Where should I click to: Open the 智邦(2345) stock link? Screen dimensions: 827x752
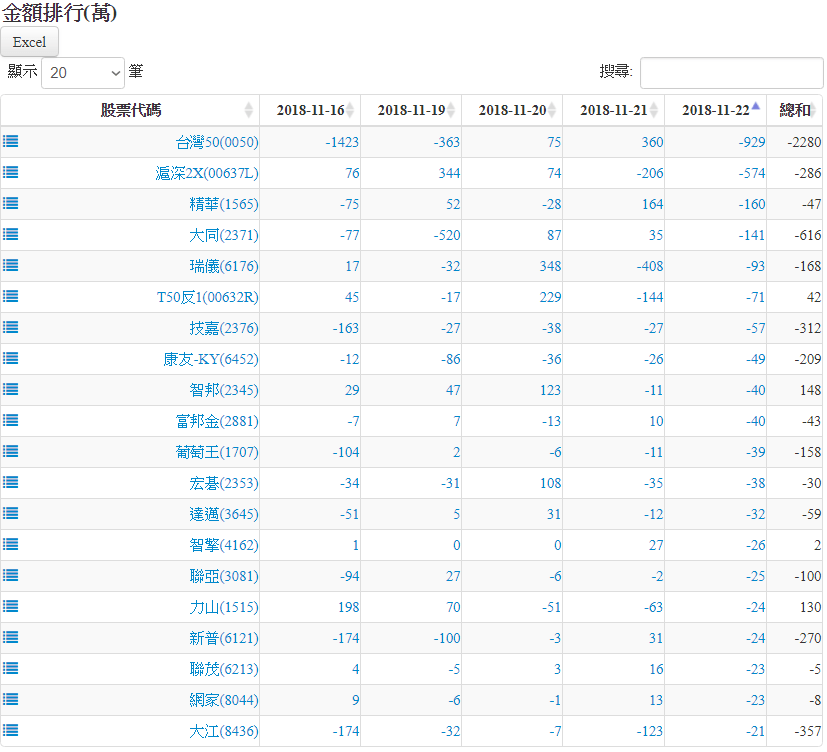coord(223,391)
